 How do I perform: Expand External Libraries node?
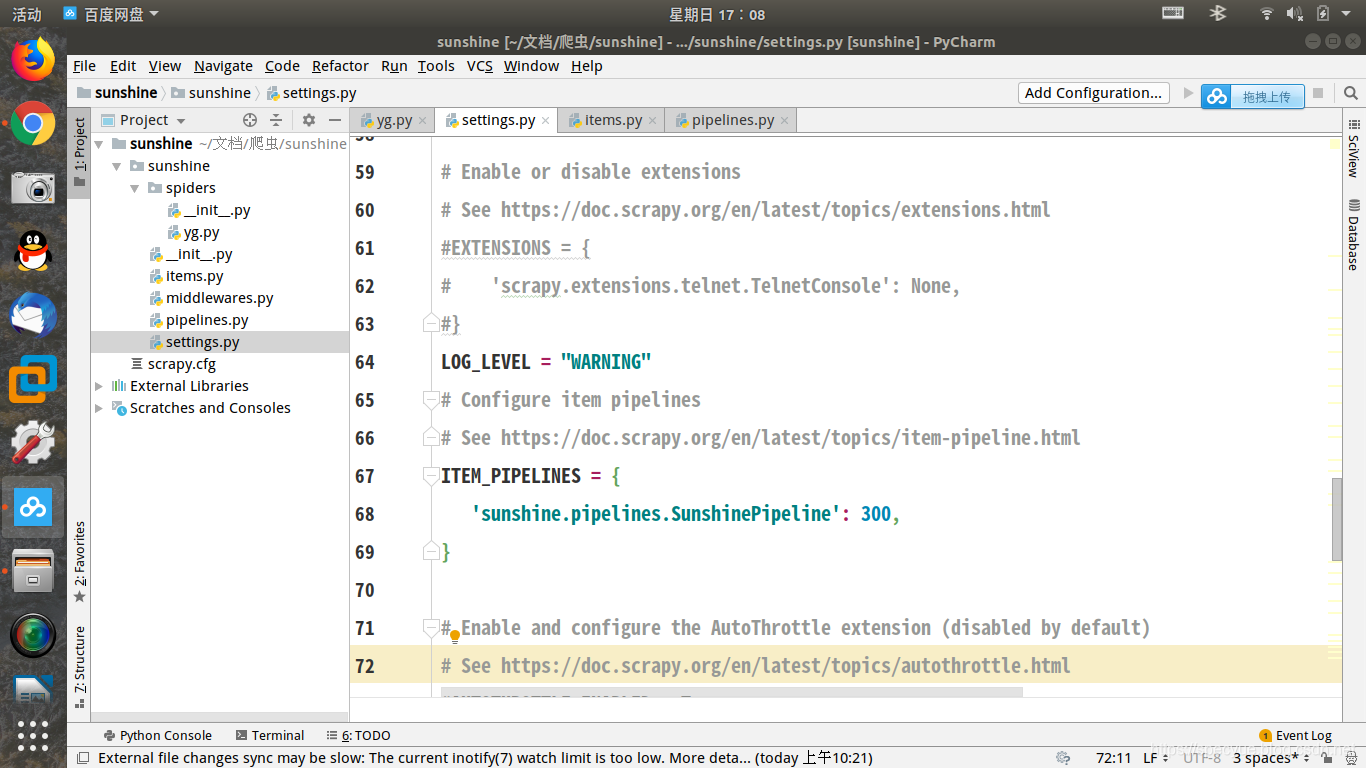[x=99, y=386]
